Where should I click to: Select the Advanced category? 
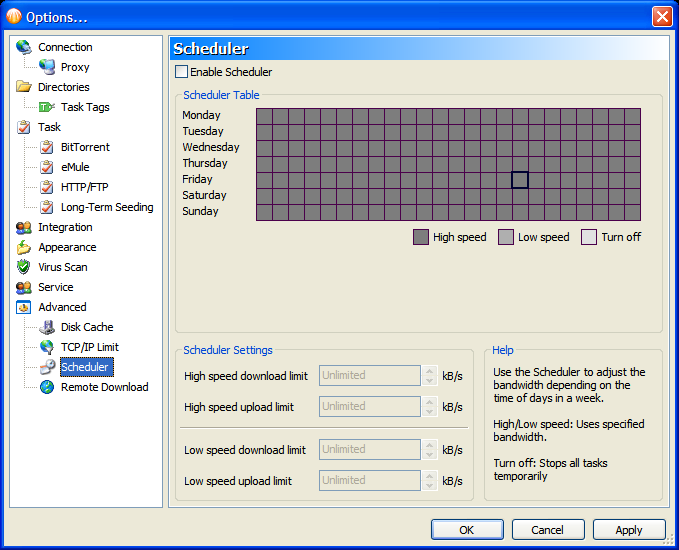coord(62,307)
